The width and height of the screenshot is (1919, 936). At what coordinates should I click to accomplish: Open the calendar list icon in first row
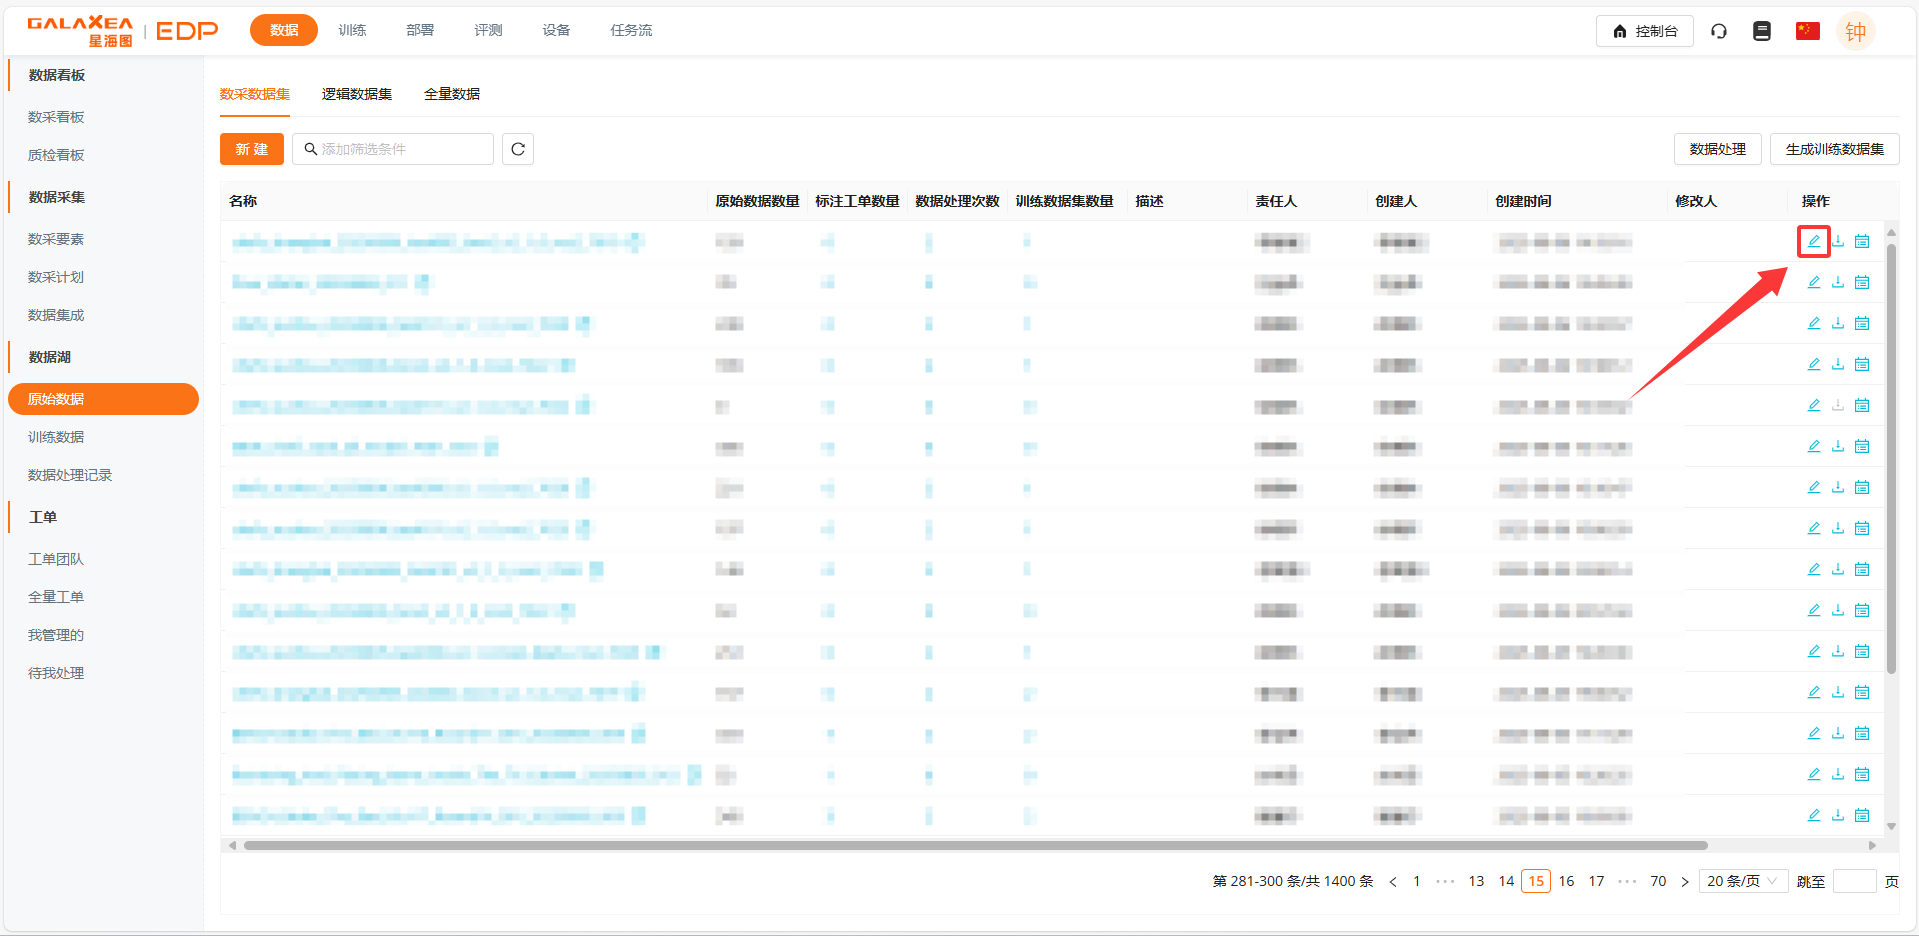tap(1862, 241)
